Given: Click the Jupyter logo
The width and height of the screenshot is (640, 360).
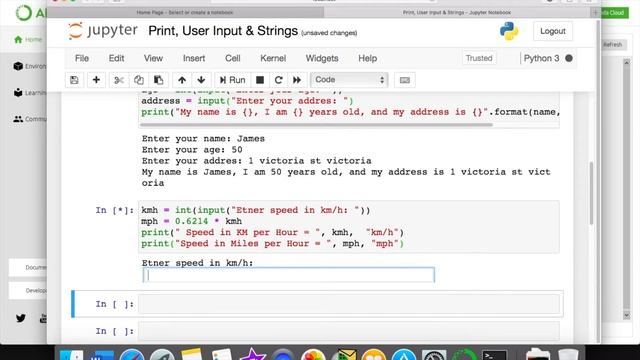Looking at the screenshot, I should (103, 31).
